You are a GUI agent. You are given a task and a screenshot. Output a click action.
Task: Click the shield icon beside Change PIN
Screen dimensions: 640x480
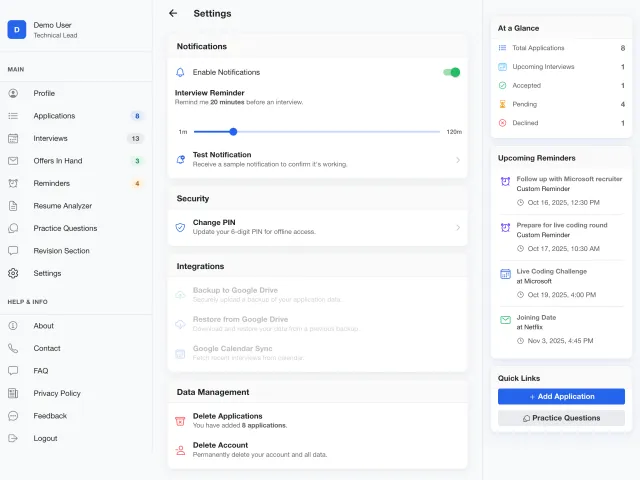(x=180, y=227)
